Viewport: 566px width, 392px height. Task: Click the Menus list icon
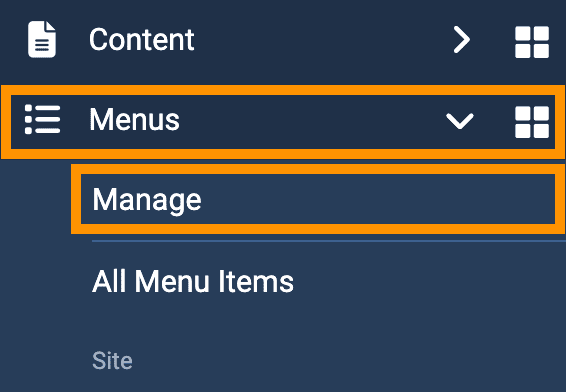point(42,119)
